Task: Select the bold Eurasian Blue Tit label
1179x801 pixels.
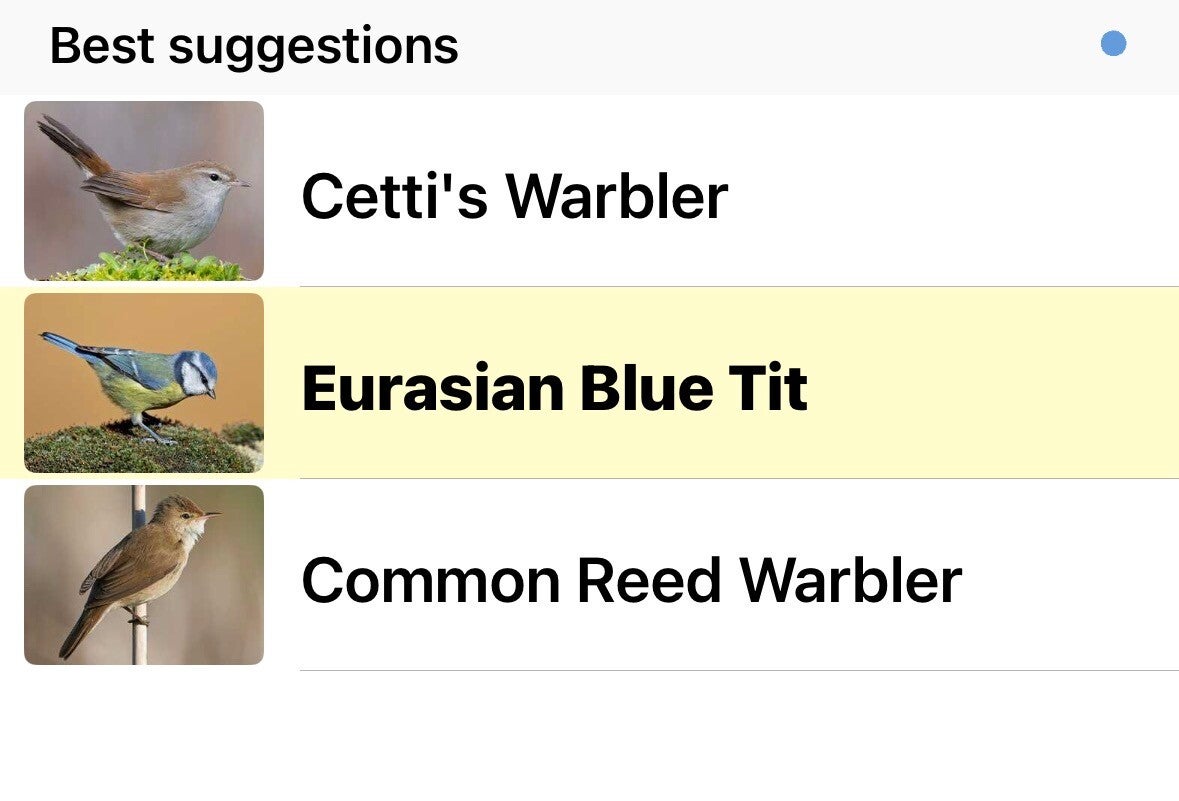Action: click(x=554, y=388)
